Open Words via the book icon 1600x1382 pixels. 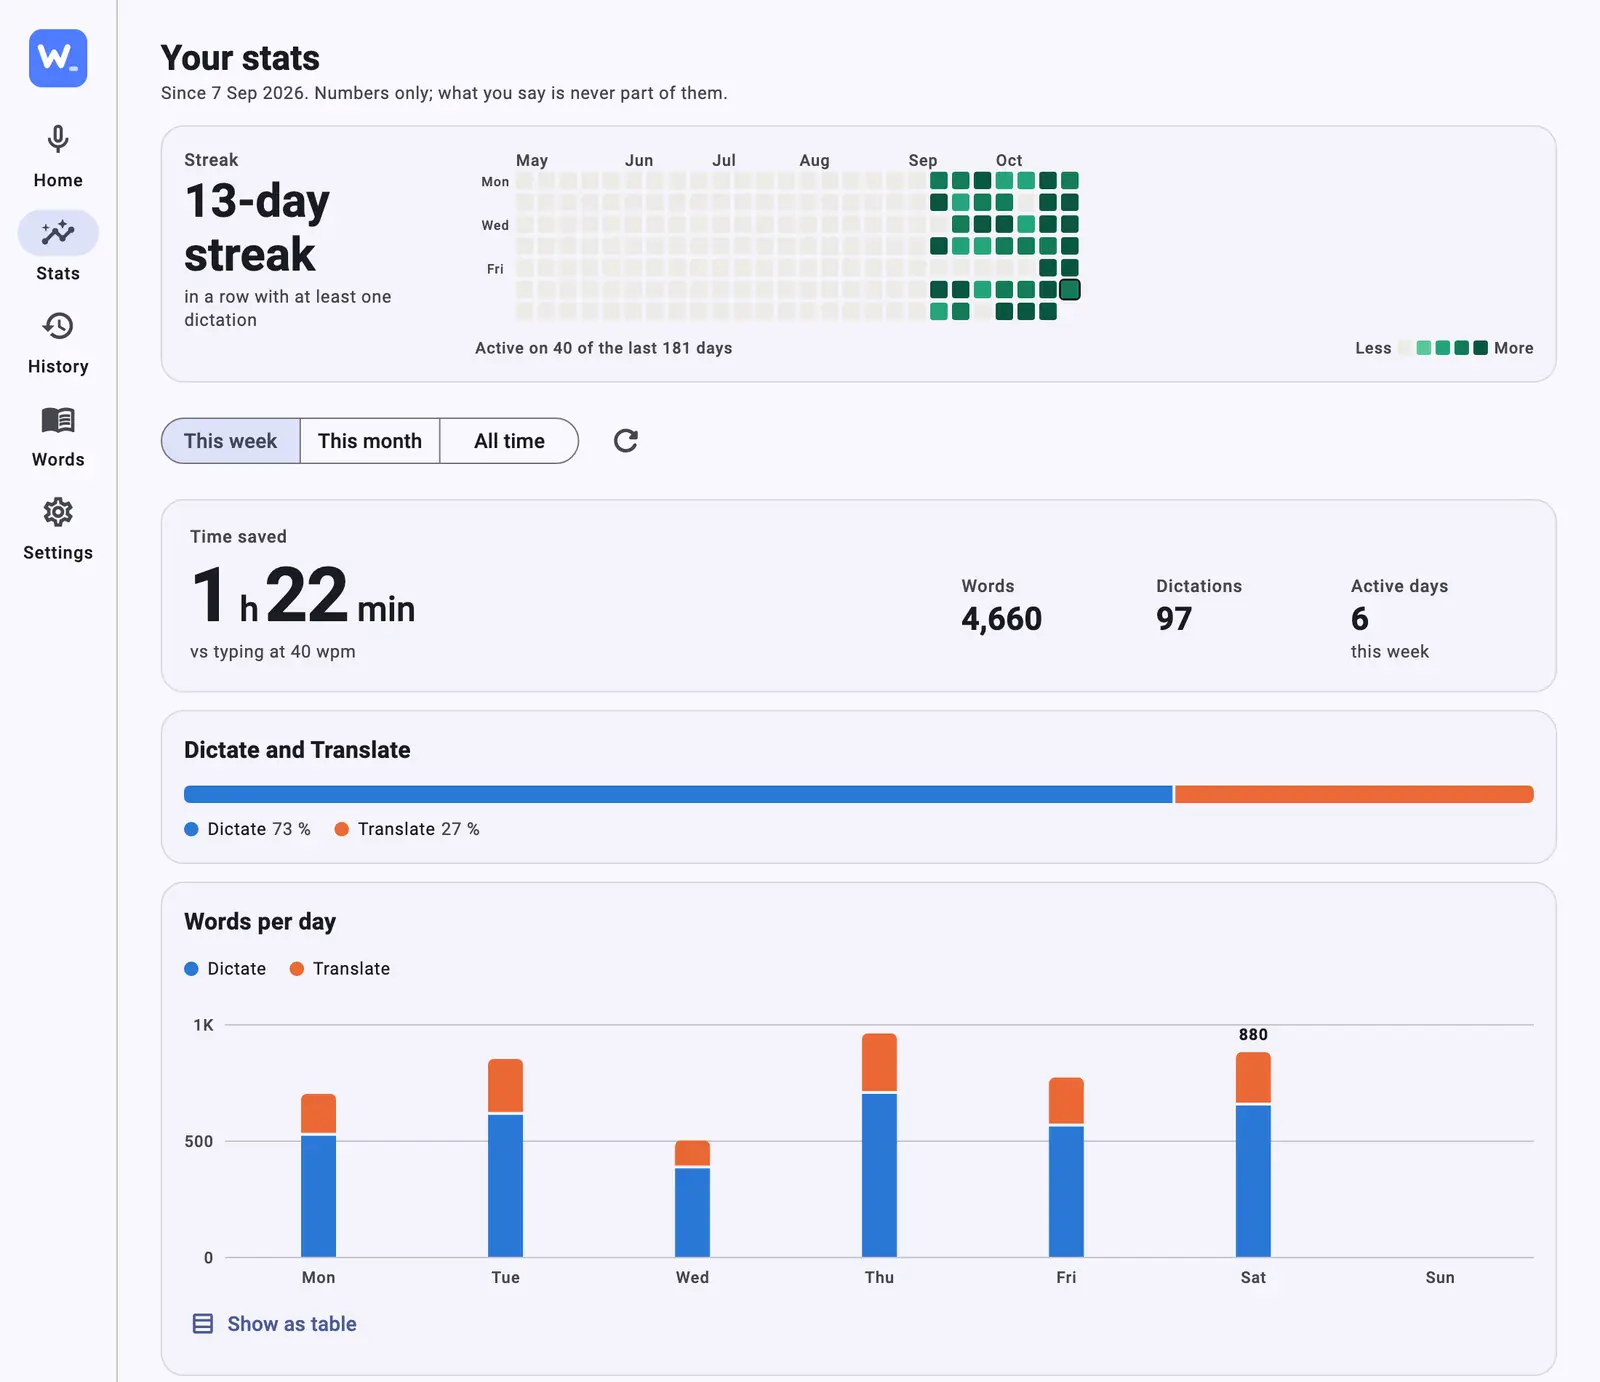pyautogui.click(x=58, y=419)
